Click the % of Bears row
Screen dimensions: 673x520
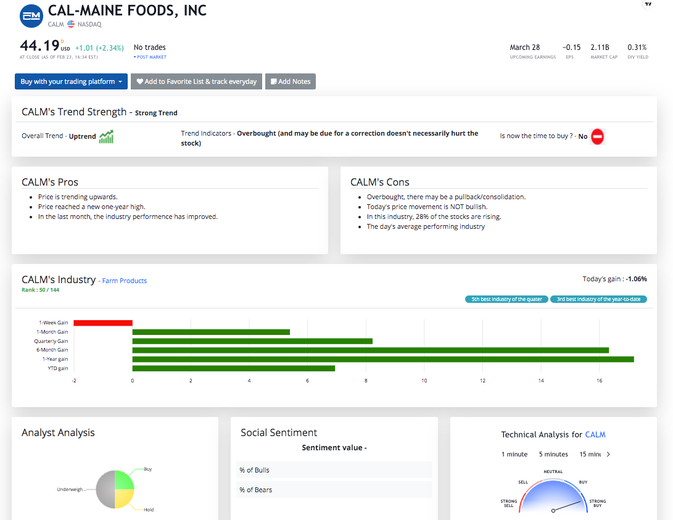(334, 490)
